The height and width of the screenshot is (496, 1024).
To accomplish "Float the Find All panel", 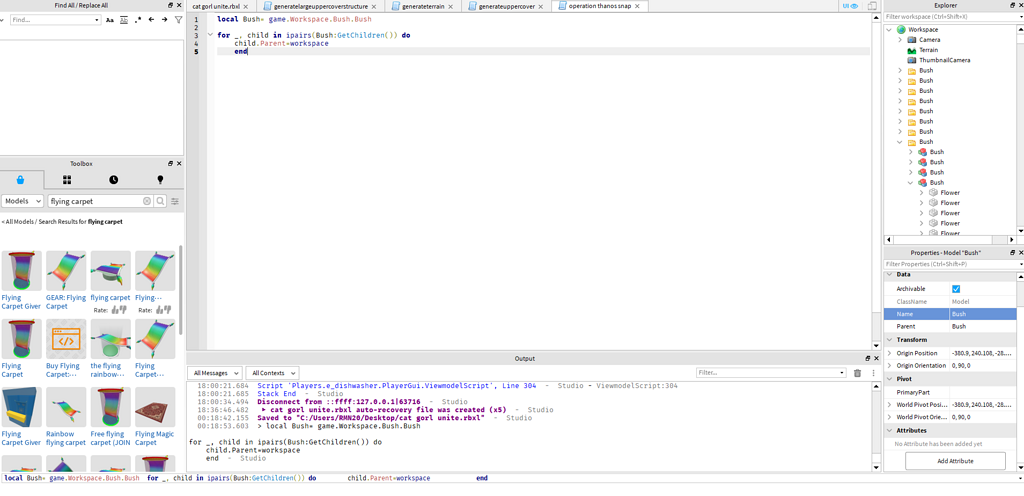I will [x=170, y=5].
